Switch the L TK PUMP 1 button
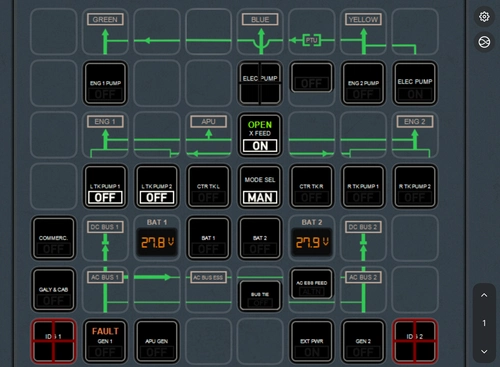Viewport: 500px width, 367px height. pos(105,187)
